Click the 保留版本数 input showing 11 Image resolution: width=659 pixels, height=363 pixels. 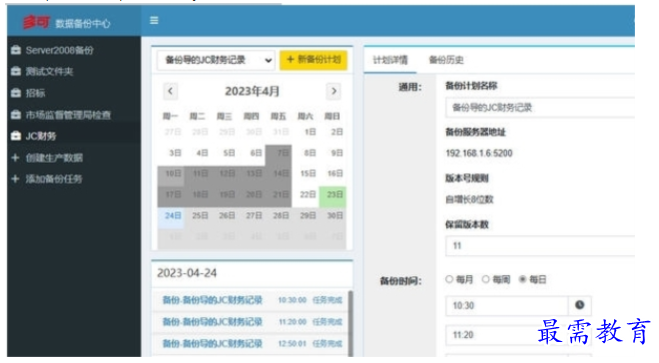[540, 246]
